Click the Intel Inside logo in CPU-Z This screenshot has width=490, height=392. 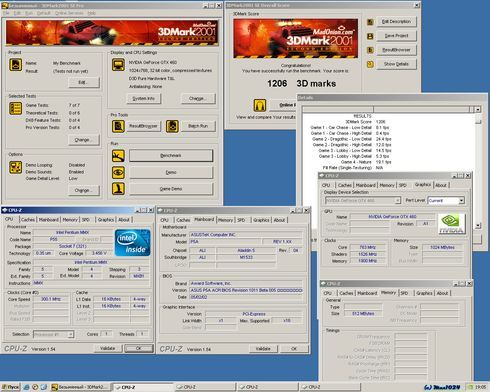[x=132, y=243]
